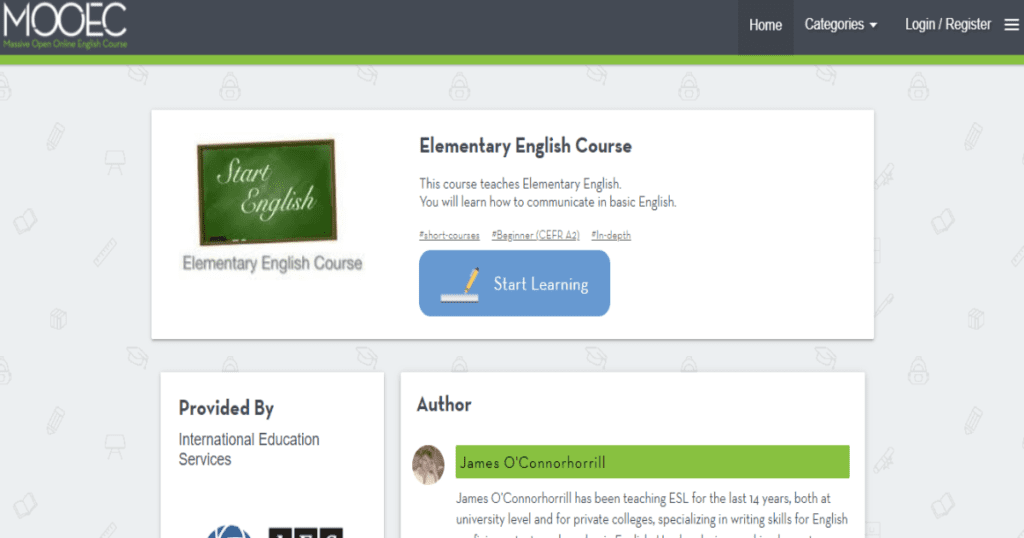Open the #In-depth tag
Viewport: 1024px width, 538px height.
[x=611, y=236]
